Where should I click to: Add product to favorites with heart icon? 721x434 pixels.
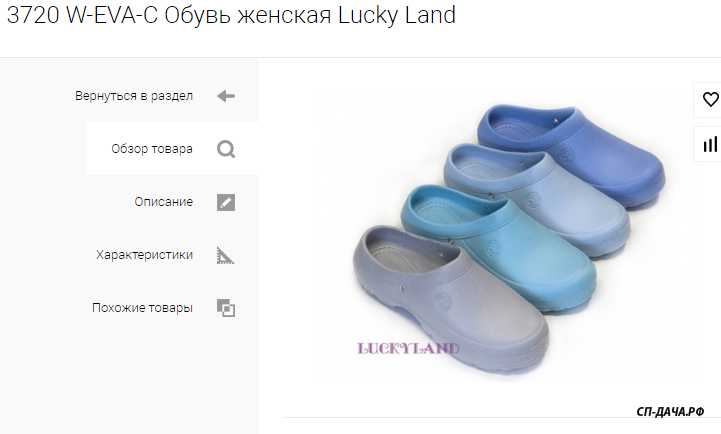(710, 99)
